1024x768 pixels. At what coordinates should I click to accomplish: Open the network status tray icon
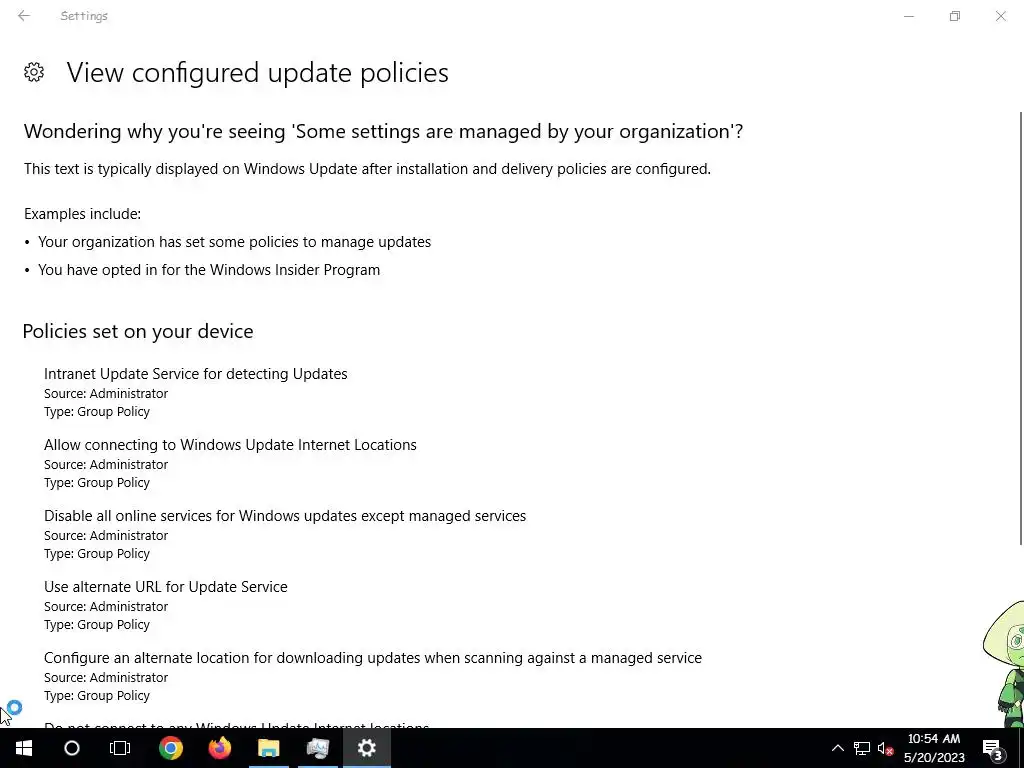tap(861, 748)
